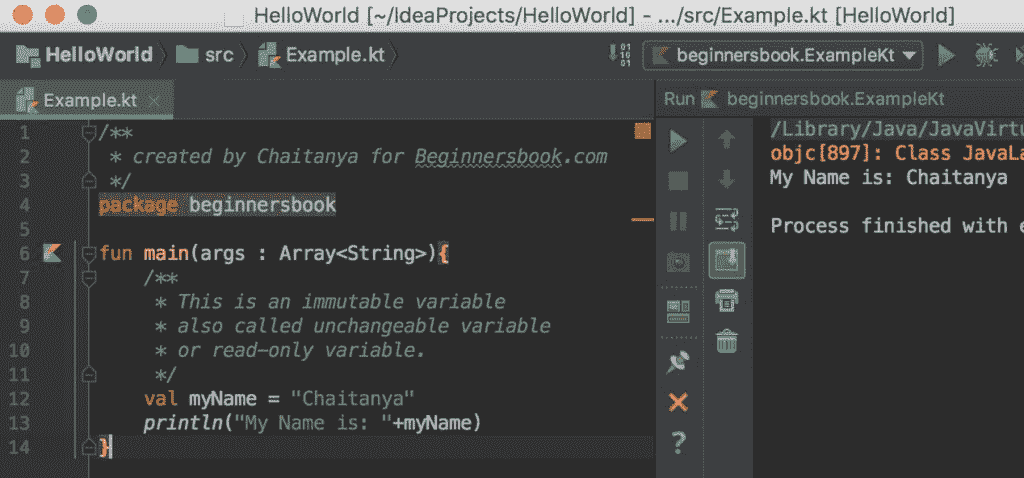Click the underlined 'Beginnersbook' word in comment
This screenshot has height=478, width=1024.
[x=488, y=157]
